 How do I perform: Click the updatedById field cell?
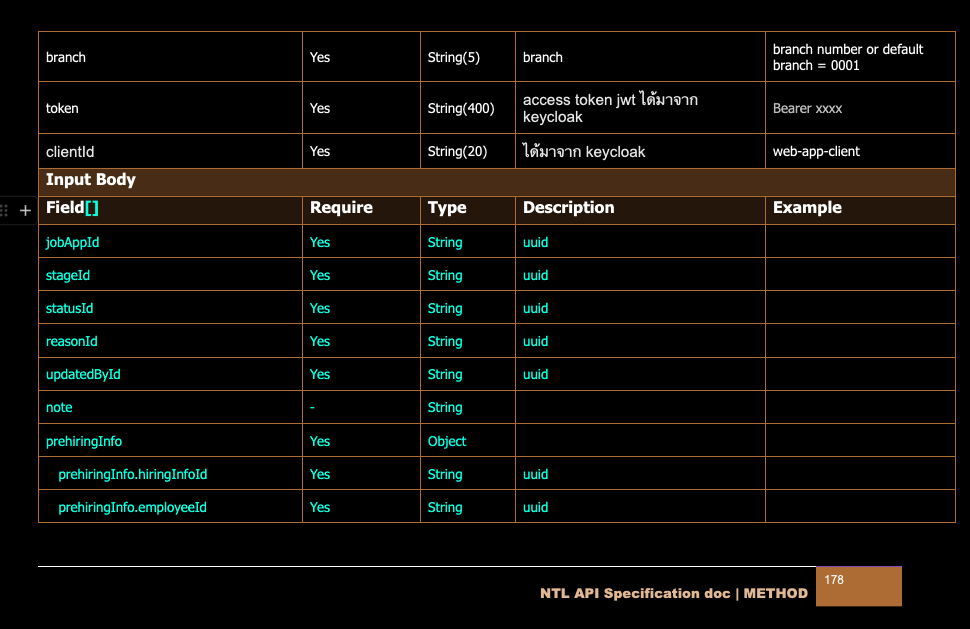pyautogui.click(x=83, y=374)
